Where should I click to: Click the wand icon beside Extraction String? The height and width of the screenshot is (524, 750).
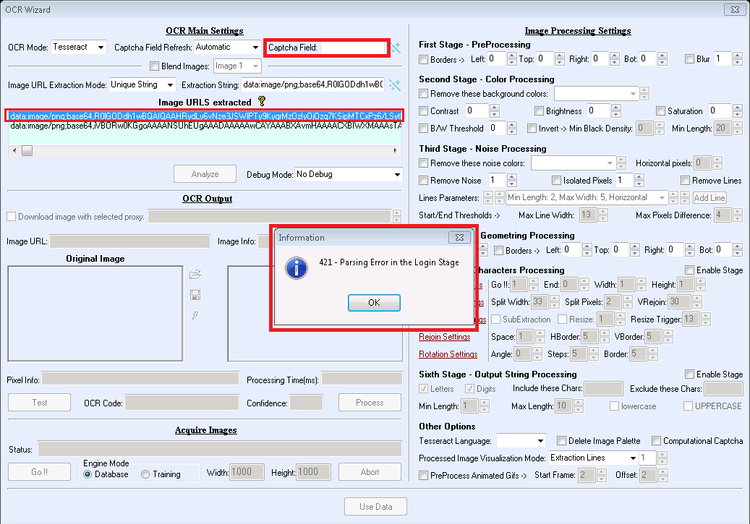pyautogui.click(x=395, y=85)
